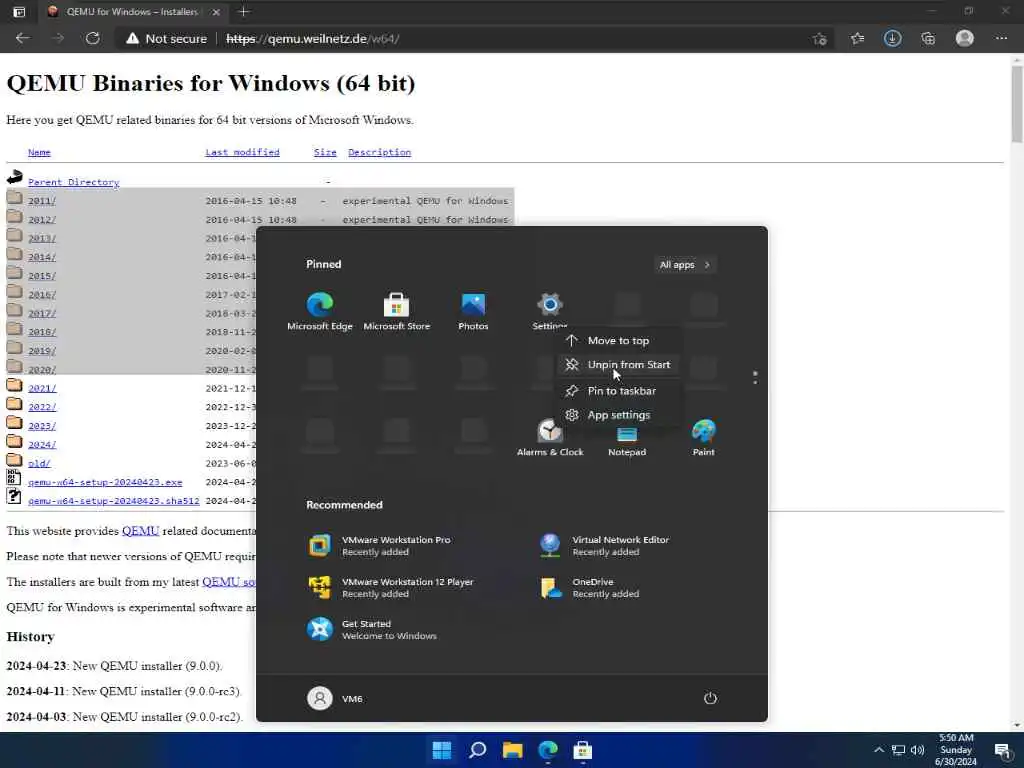Open Virtual Network Editor recommendation
The height and width of the screenshot is (768, 1024).
click(x=605, y=545)
